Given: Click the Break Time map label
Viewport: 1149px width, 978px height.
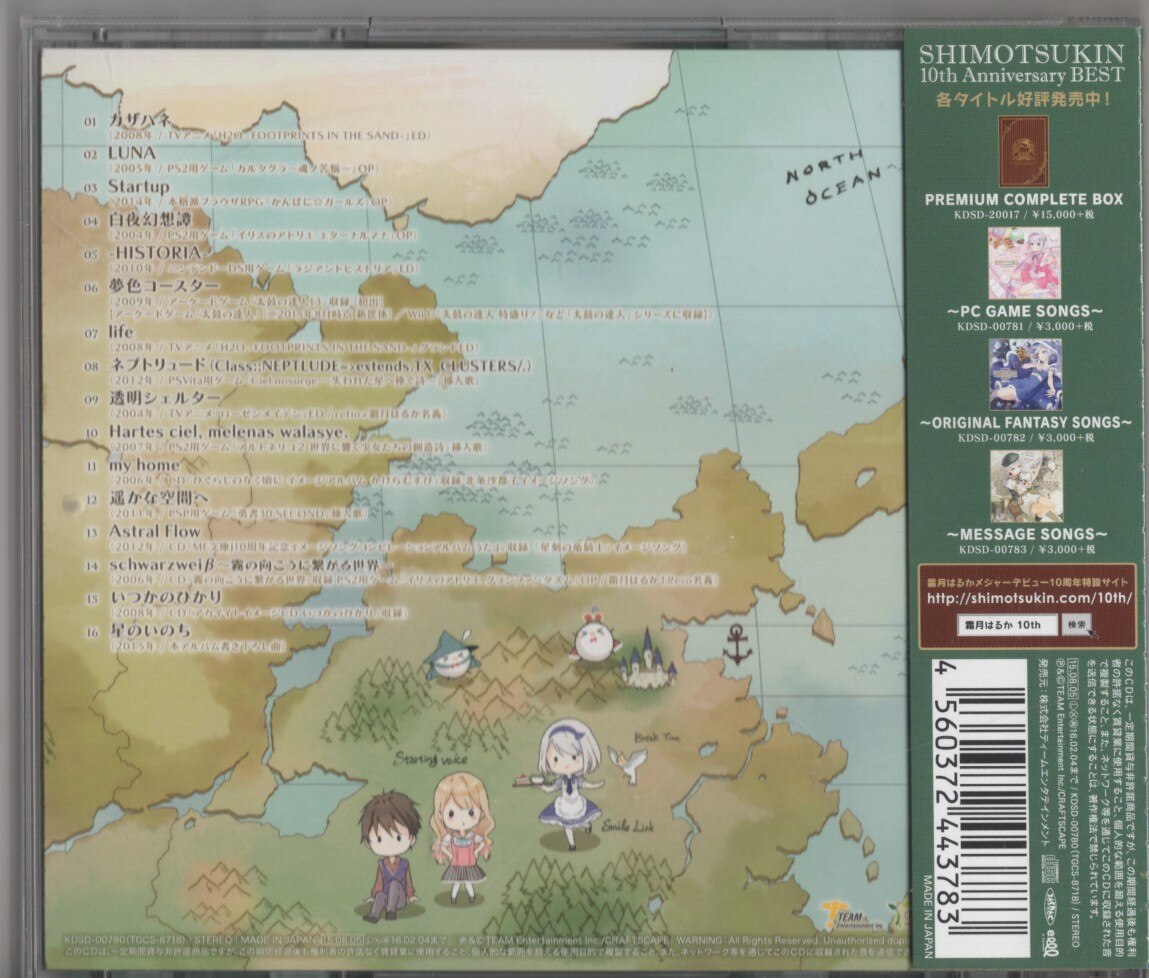Looking at the screenshot, I should tap(657, 737).
